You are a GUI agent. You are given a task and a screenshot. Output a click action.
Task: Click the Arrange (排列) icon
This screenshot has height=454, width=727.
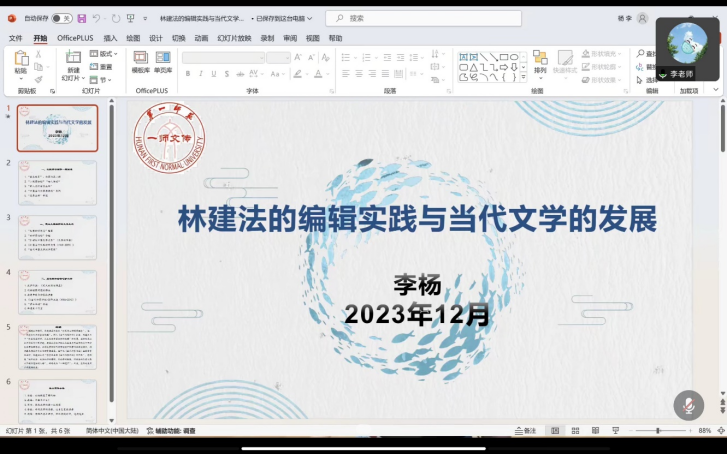[540, 60]
